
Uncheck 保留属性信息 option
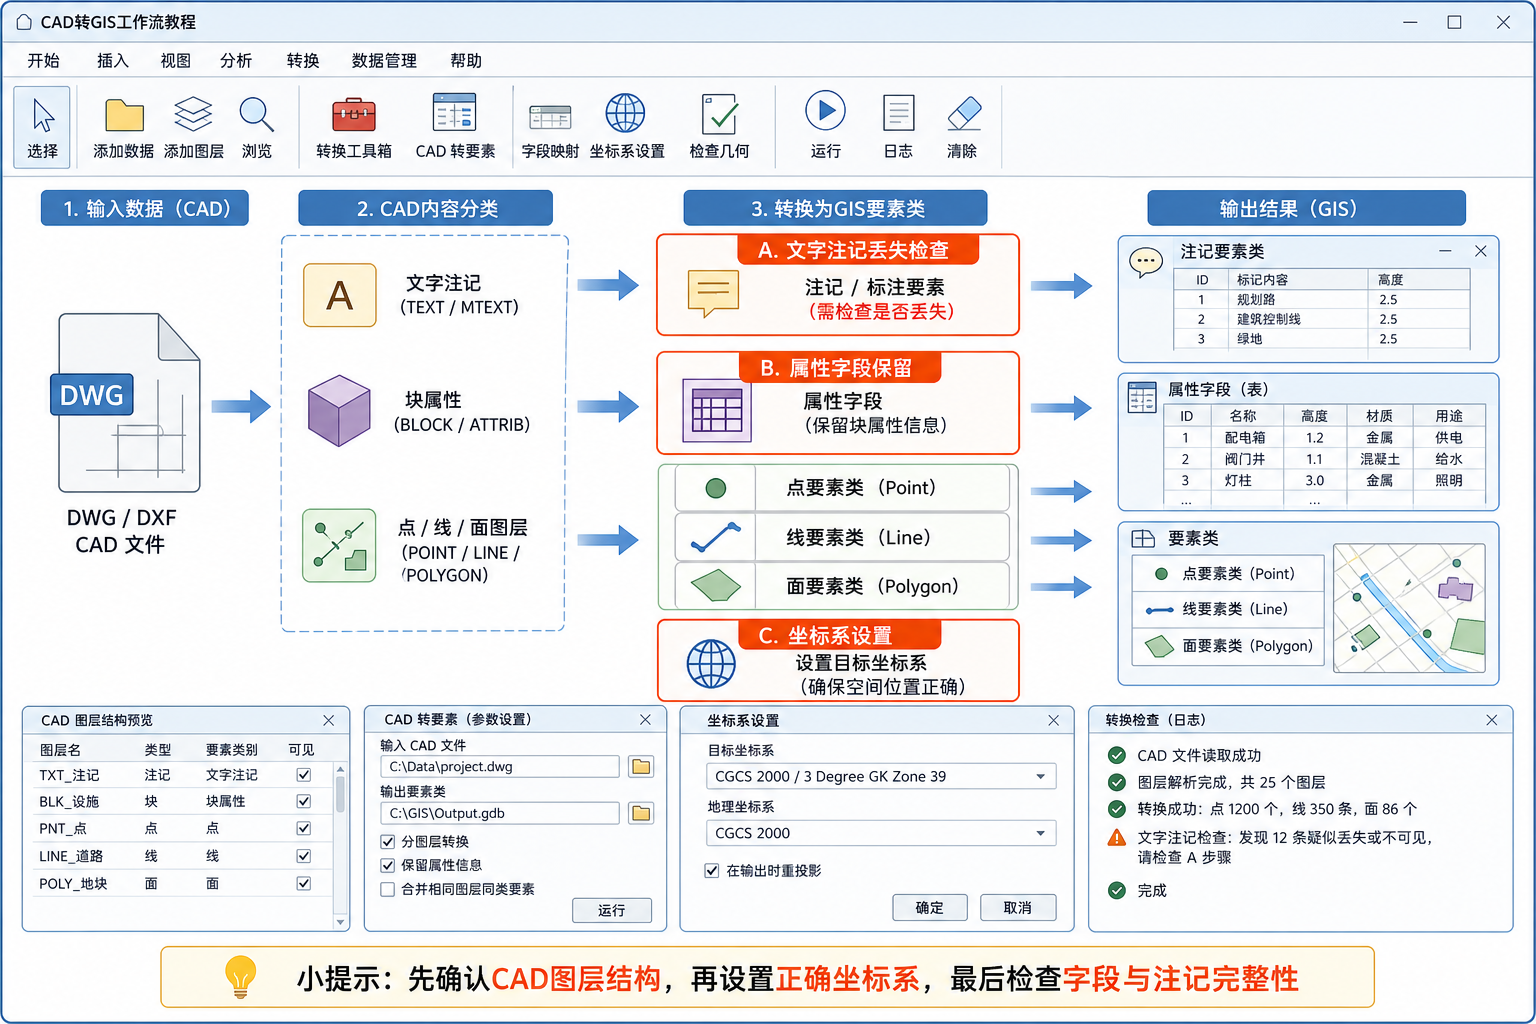click(x=388, y=865)
